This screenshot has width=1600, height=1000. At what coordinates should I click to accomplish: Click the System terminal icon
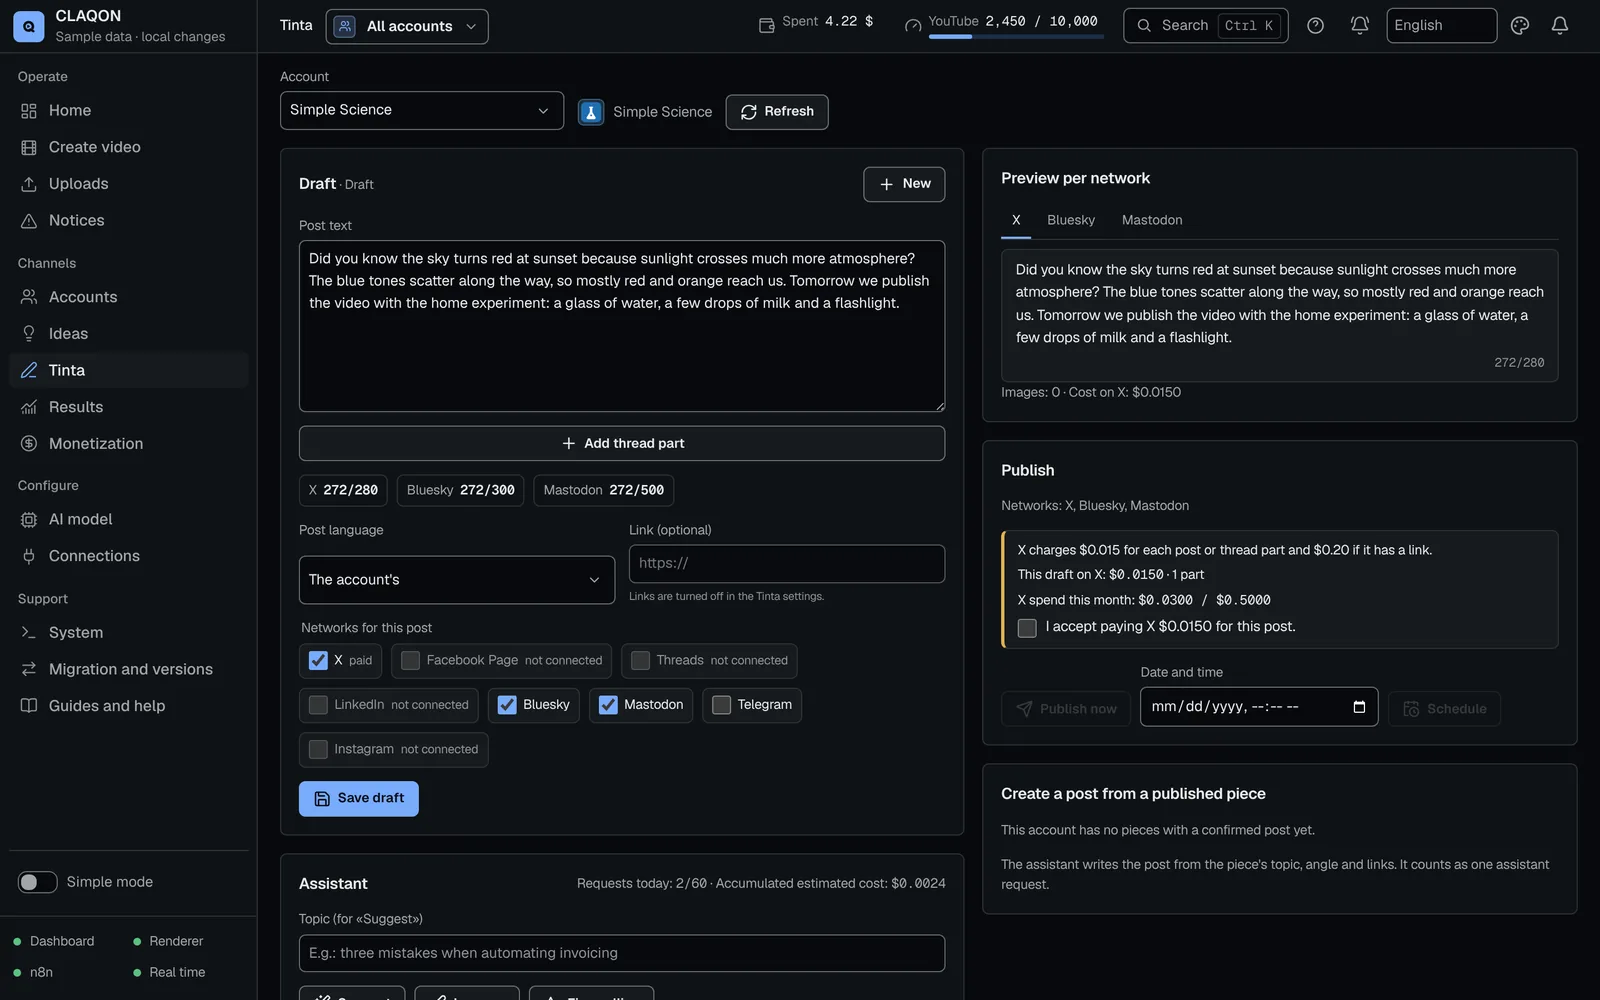pyautogui.click(x=29, y=633)
